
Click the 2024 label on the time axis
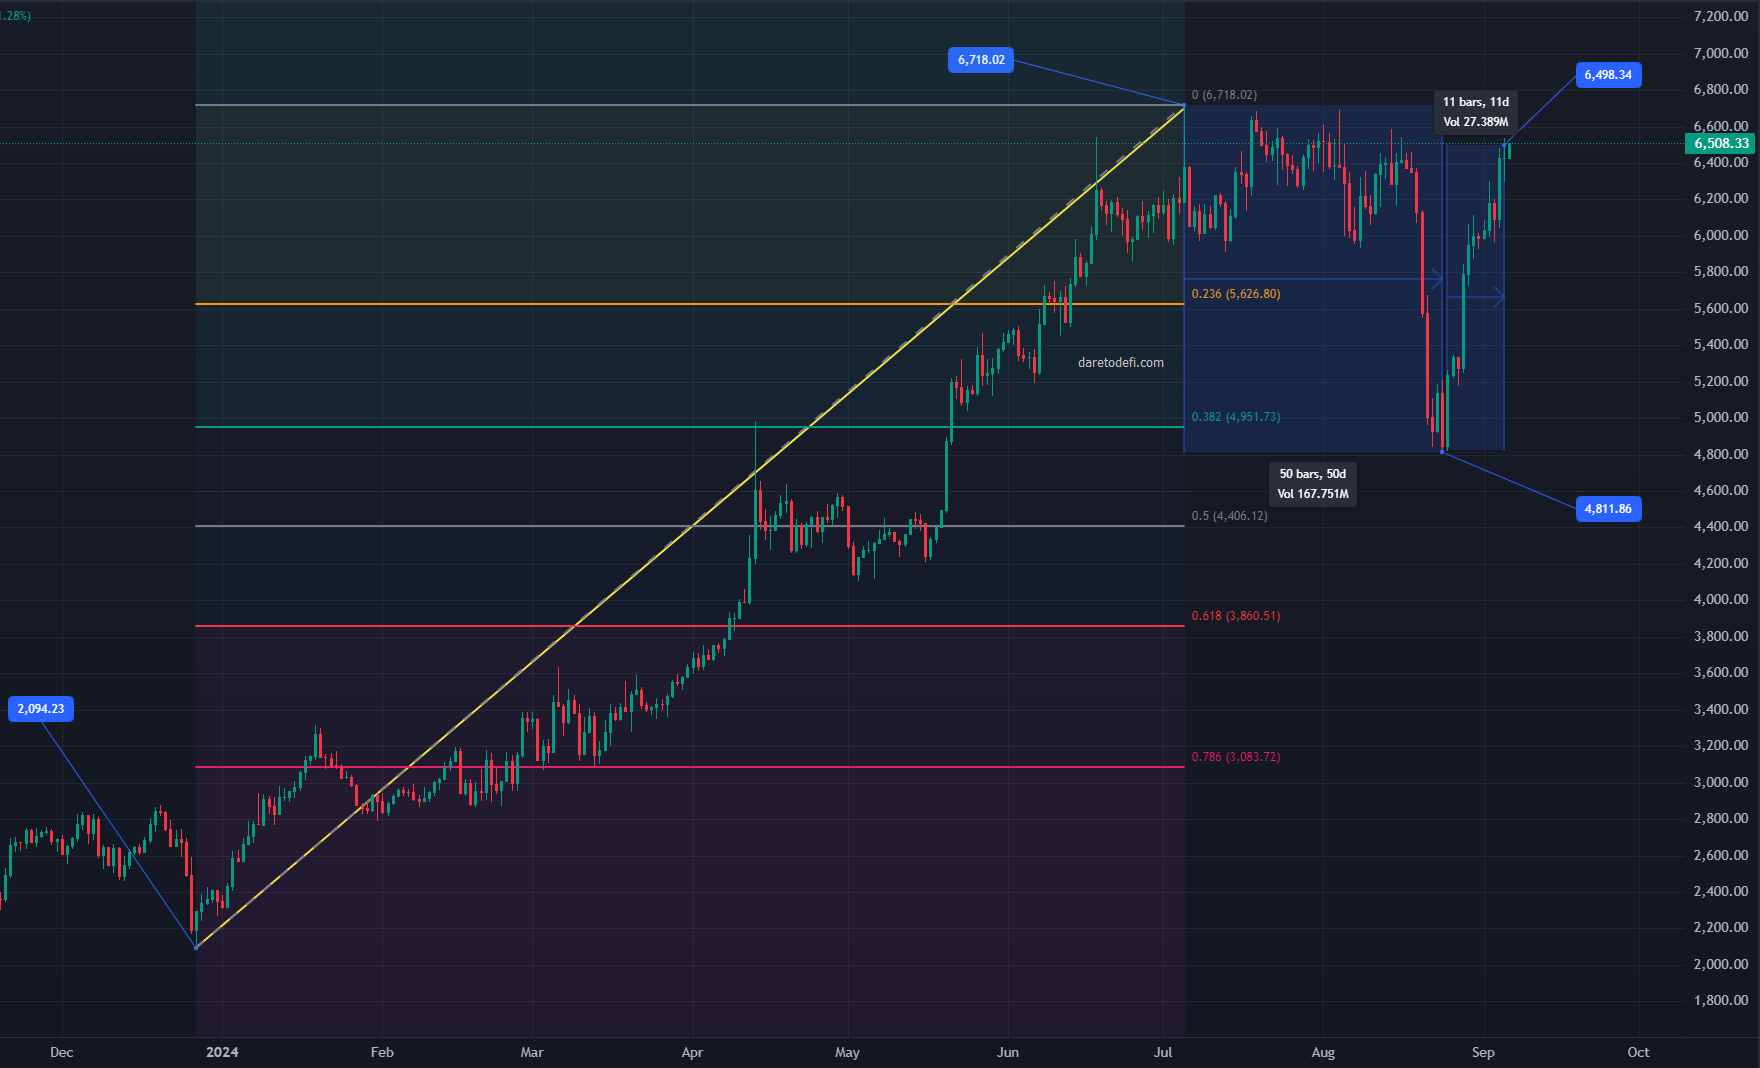[x=222, y=1052]
